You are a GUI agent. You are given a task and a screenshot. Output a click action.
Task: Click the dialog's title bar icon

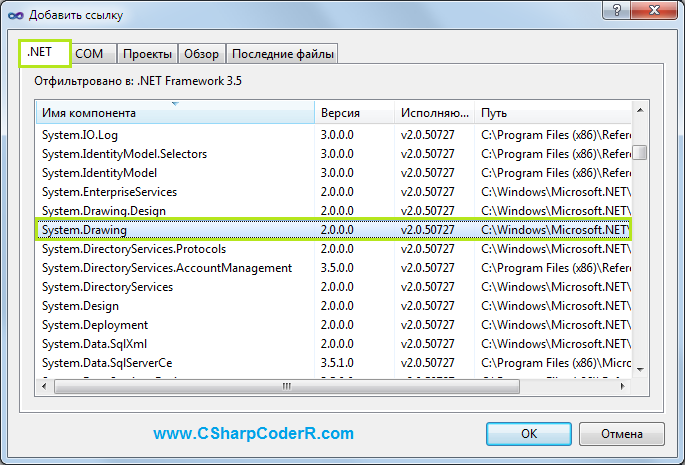pos(15,15)
